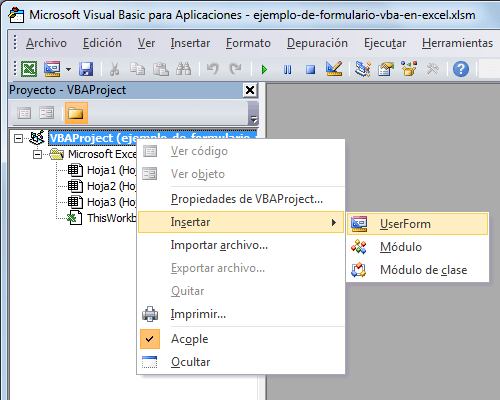Image resolution: width=500 pixels, height=400 pixels.
Task: Select Módulo de clase from submenu
Action: click(417, 270)
